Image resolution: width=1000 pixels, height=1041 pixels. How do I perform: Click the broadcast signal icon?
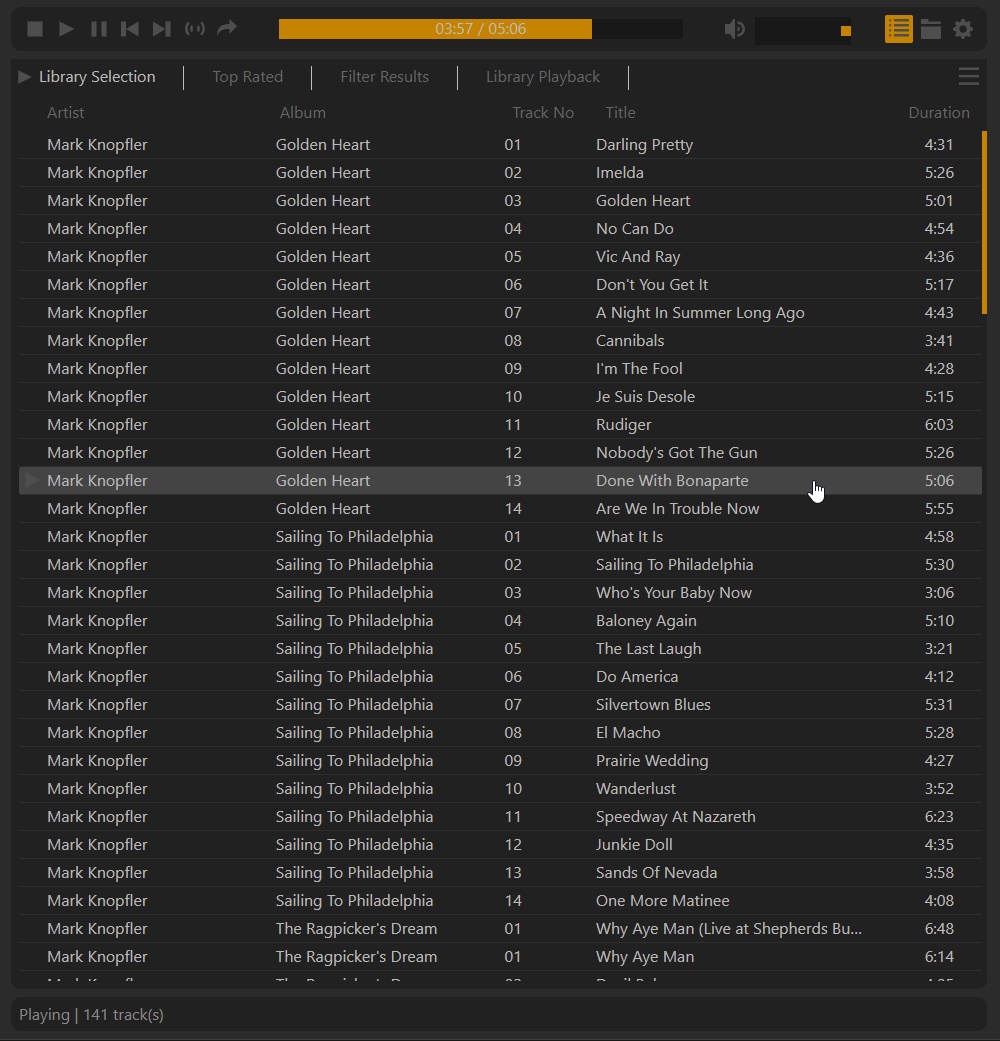(195, 29)
